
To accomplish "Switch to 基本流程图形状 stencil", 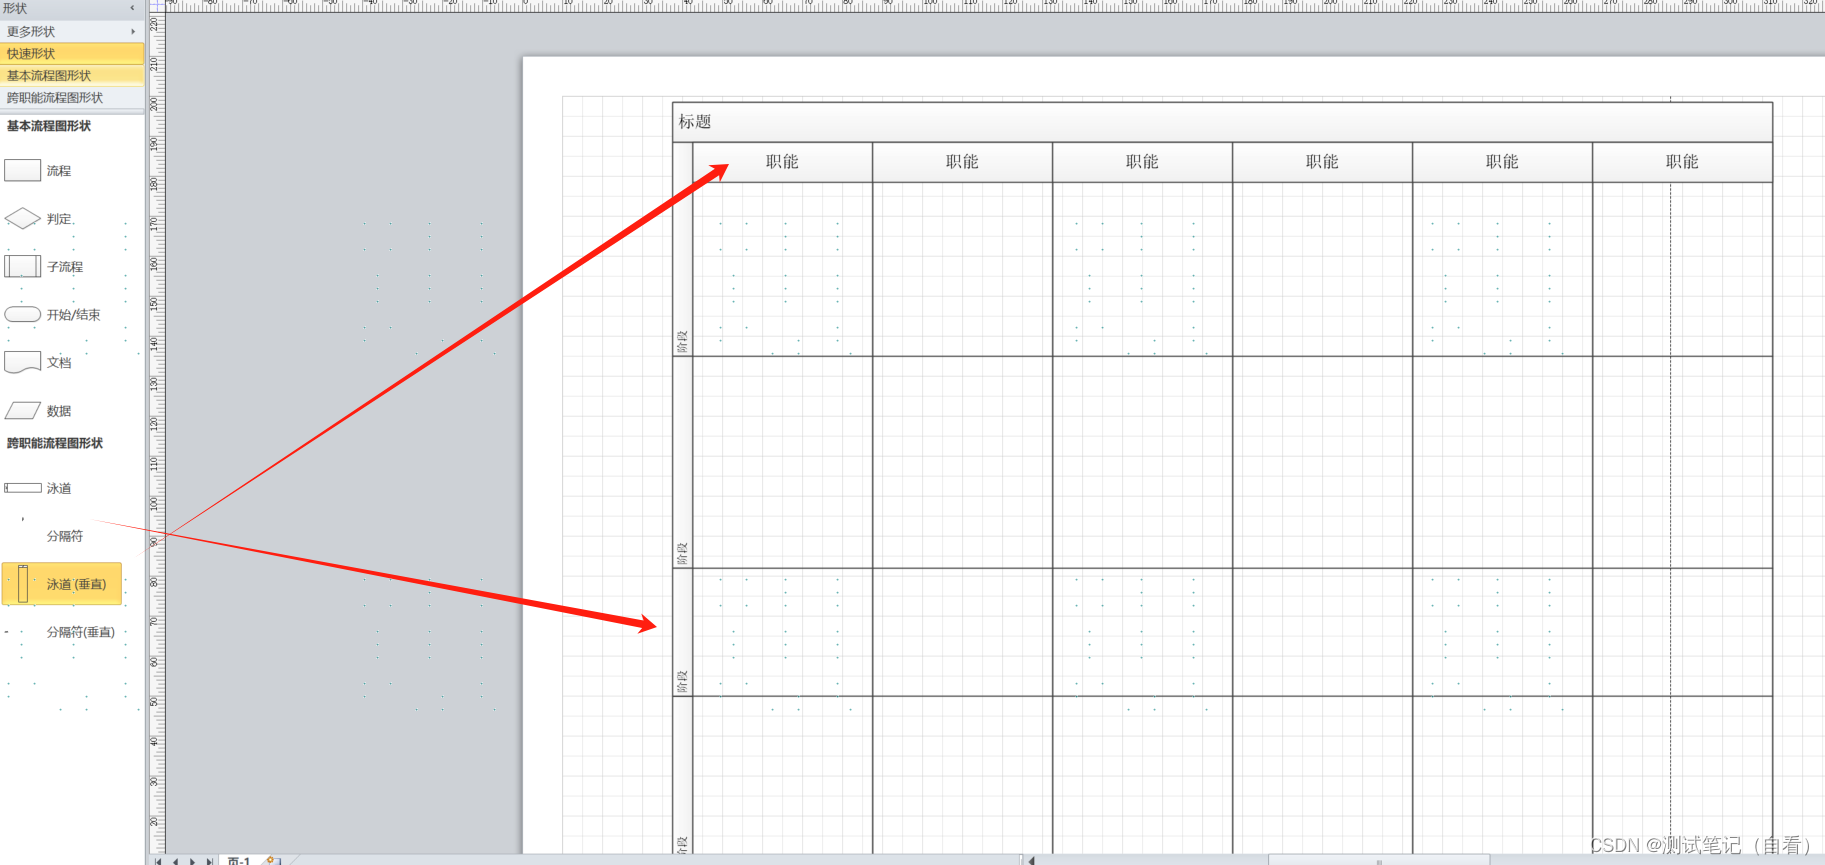I will (x=72, y=75).
